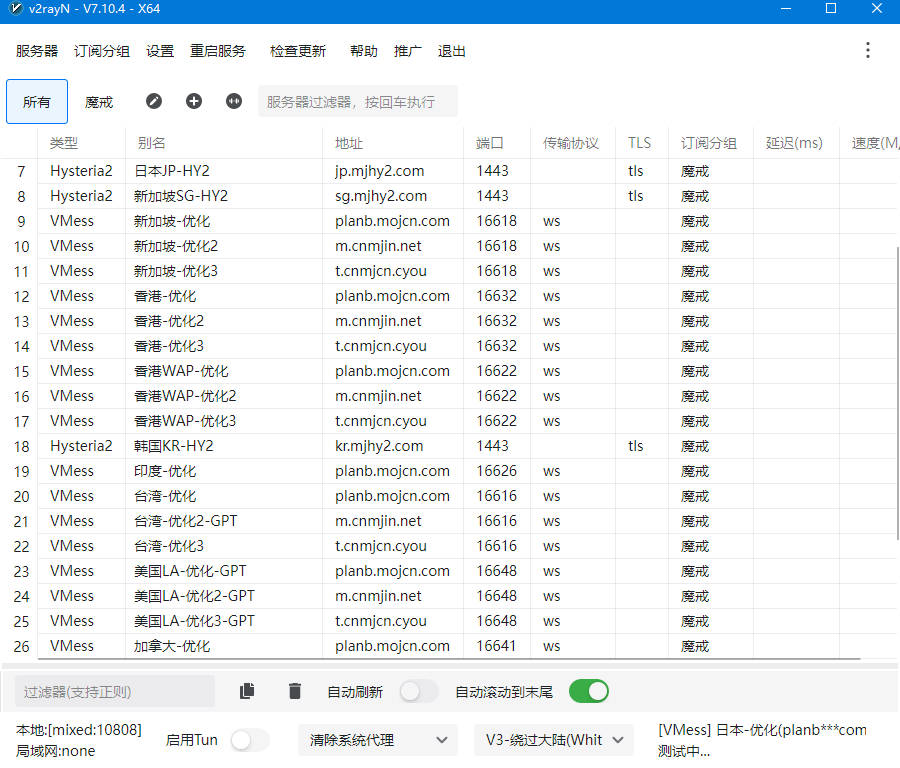
Task: Toggle the 自动刷新 switch
Action: point(418,691)
